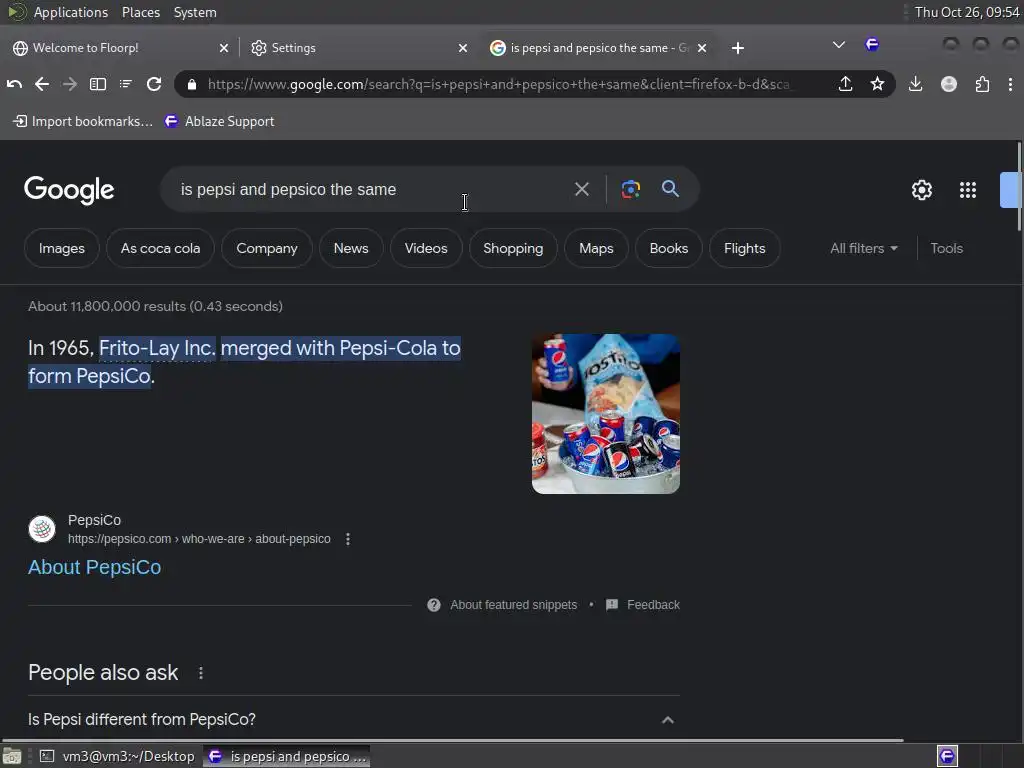The width and height of the screenshot is (1024, 768).
Task: Send Feedback on the featured snippet
Action: click(643, 605)
